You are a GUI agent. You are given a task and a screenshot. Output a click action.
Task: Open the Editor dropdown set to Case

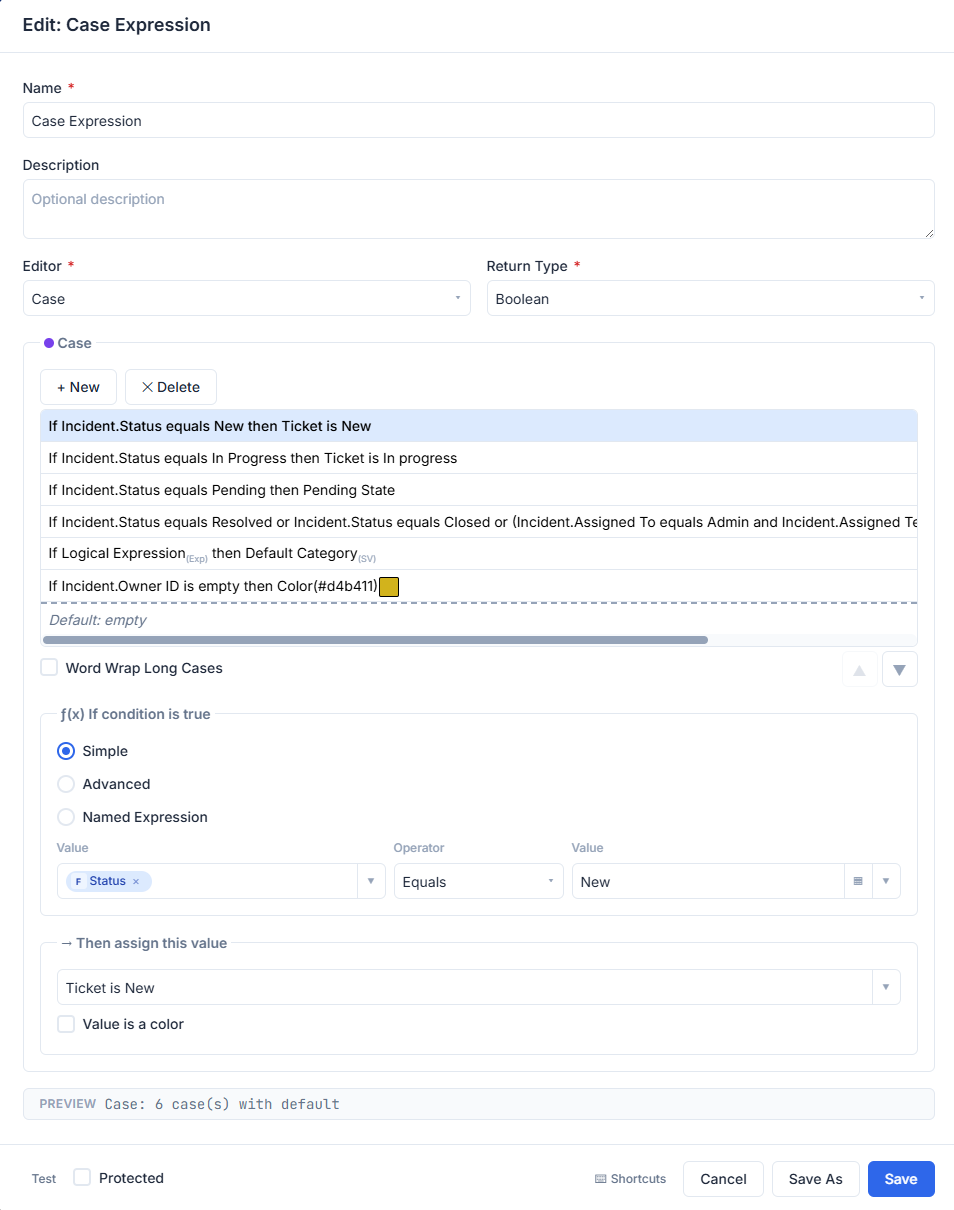click(x=247, y=298)
